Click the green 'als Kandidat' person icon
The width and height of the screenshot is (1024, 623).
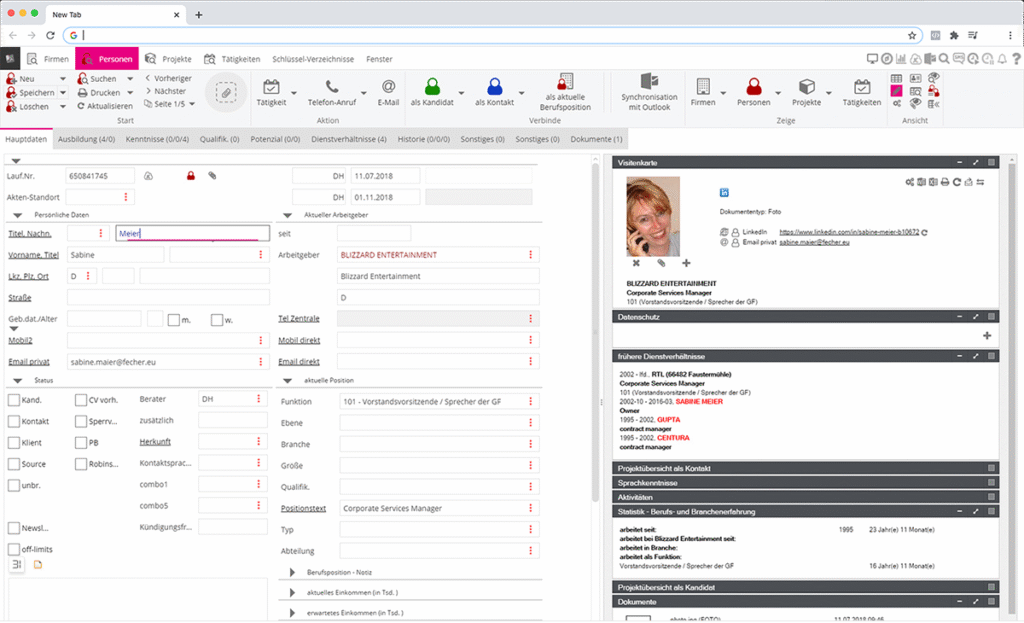click(432, 86)
